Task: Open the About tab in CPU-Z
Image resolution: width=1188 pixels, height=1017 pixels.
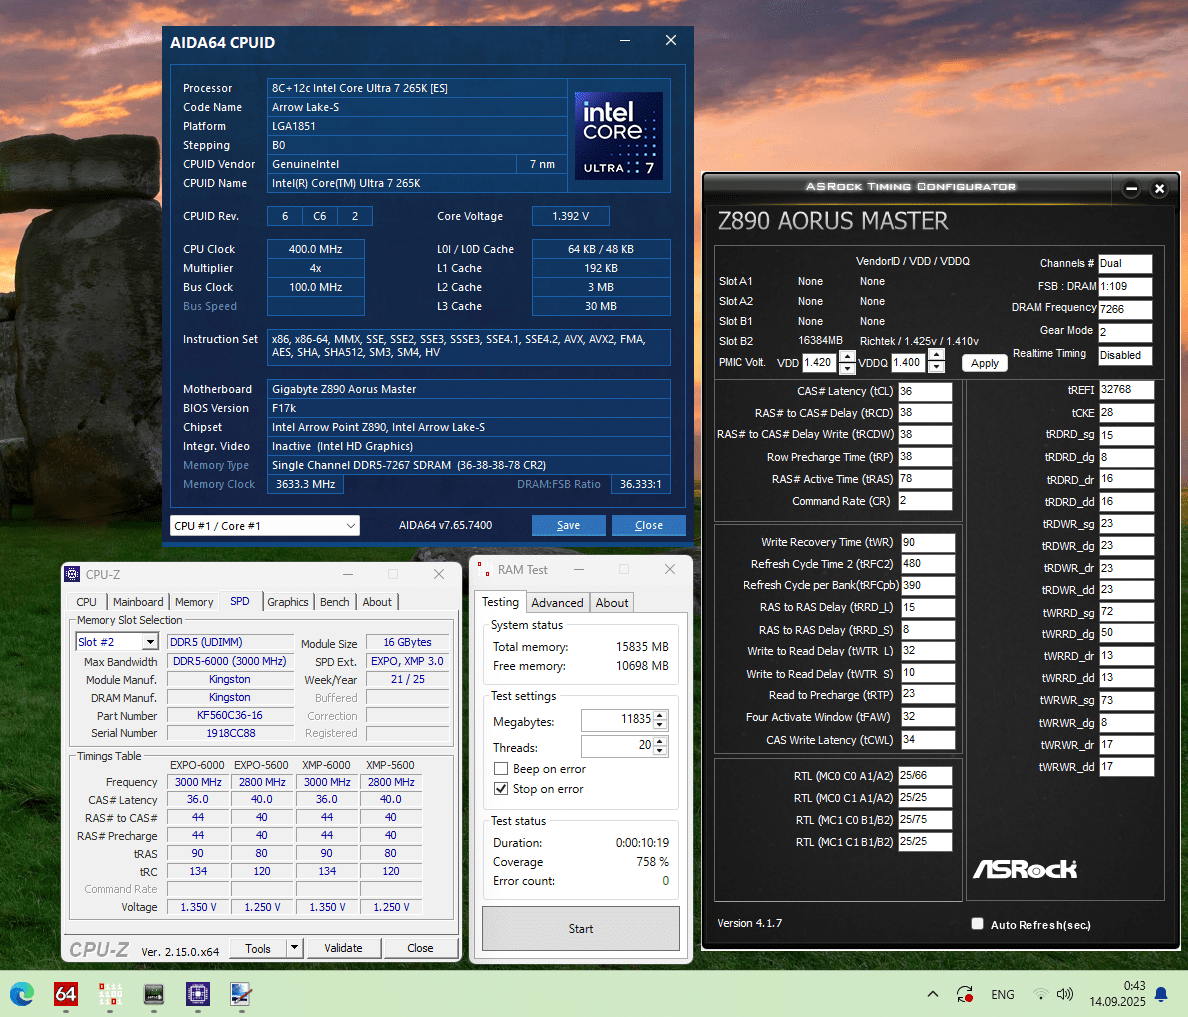Action: (377, 602)
